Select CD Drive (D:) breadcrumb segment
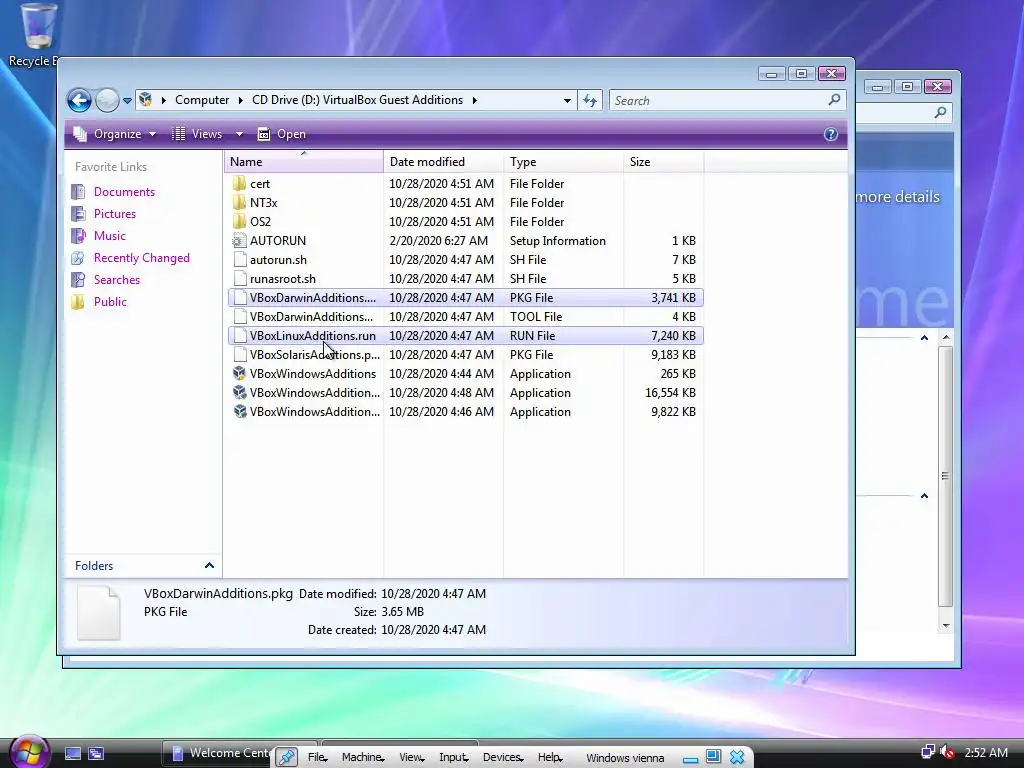1024x768 pixels. click(358, 100)
